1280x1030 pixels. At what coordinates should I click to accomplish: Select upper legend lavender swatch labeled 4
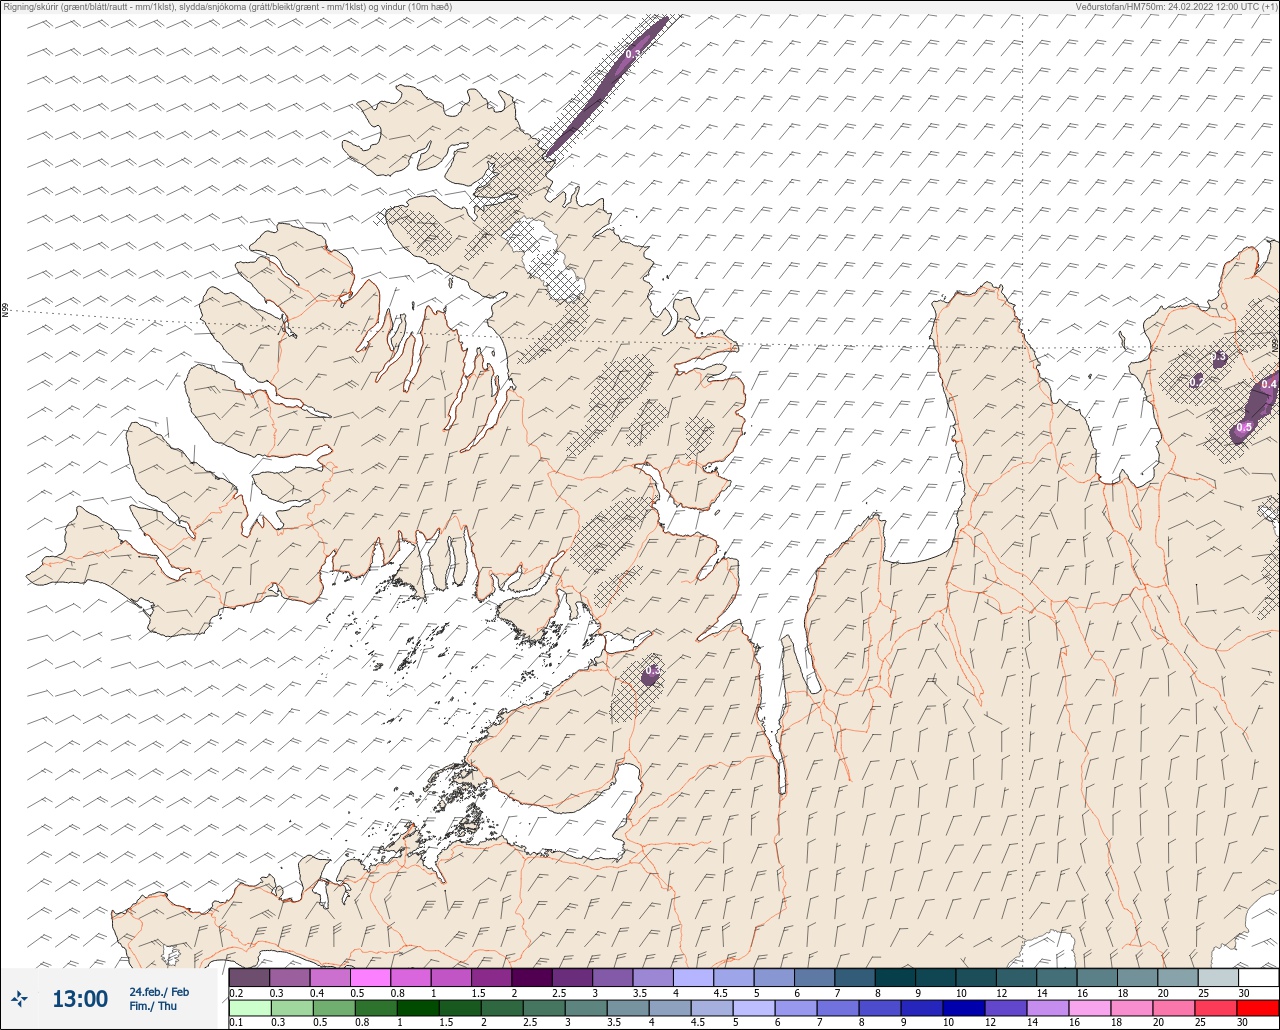point(693,977)
